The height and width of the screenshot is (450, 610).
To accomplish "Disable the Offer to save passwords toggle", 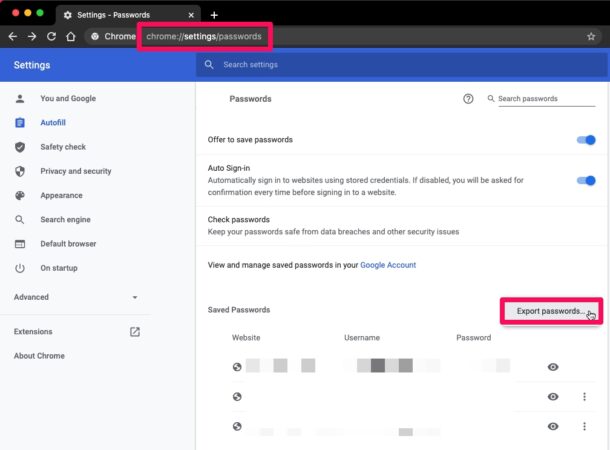I will click(586, 140).
